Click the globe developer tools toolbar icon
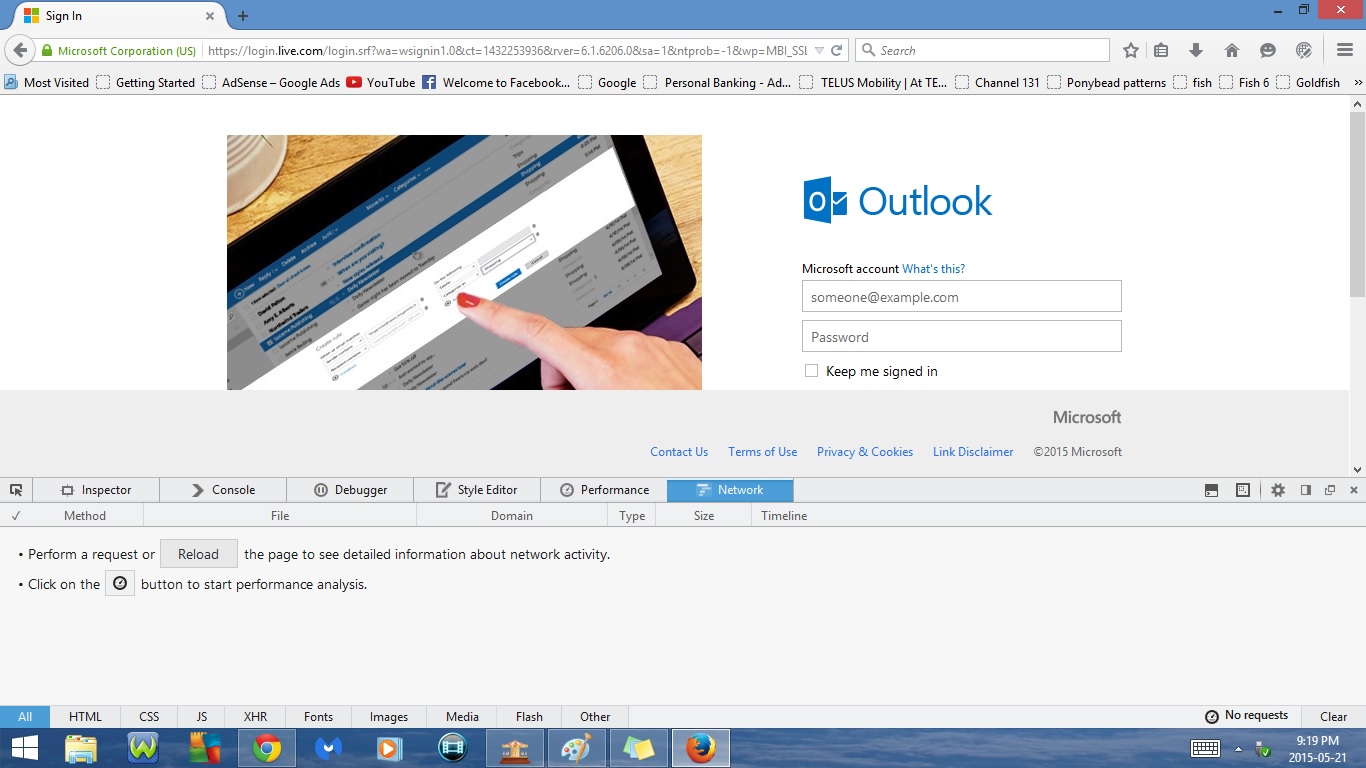 pyautogui.click(x=1304, y=50)
